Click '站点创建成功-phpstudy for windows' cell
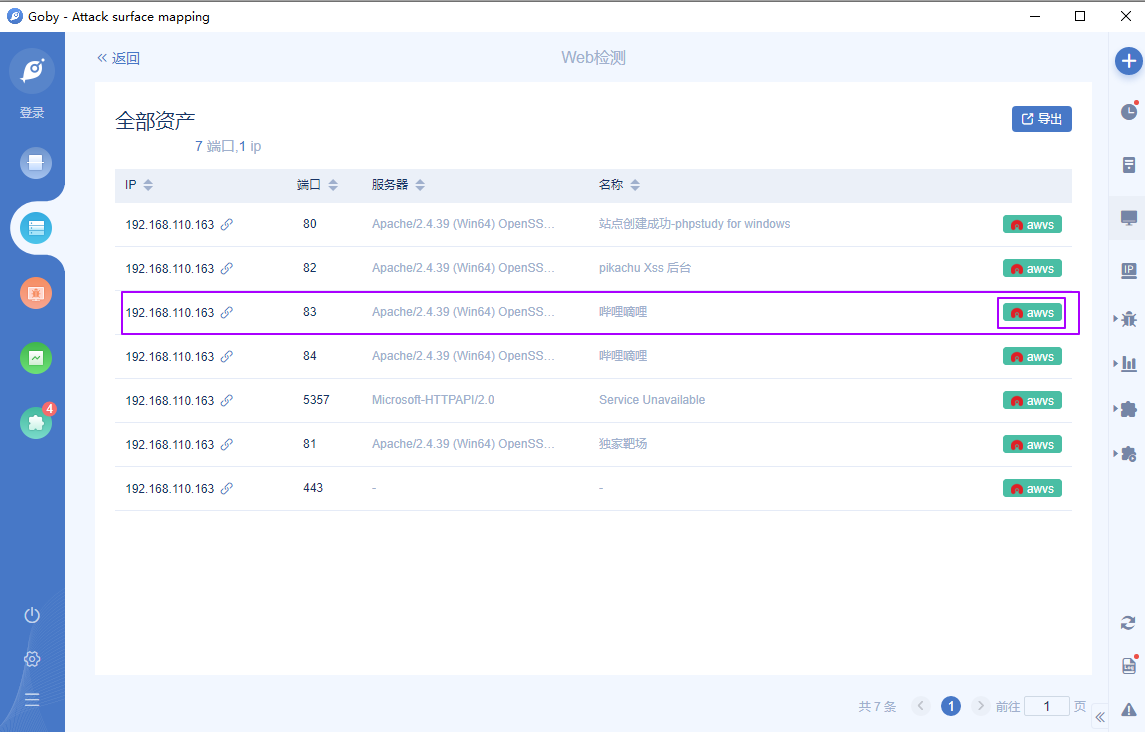 (x=694, y=224)
